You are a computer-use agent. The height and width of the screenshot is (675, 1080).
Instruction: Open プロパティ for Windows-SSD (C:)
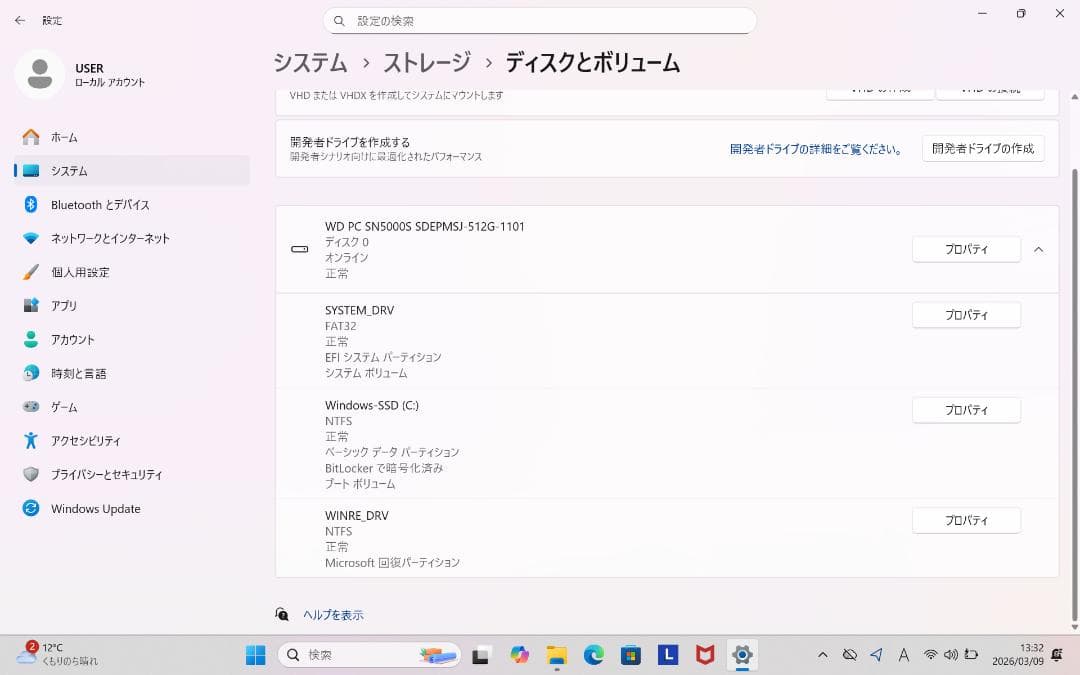(x=966, y=410)
